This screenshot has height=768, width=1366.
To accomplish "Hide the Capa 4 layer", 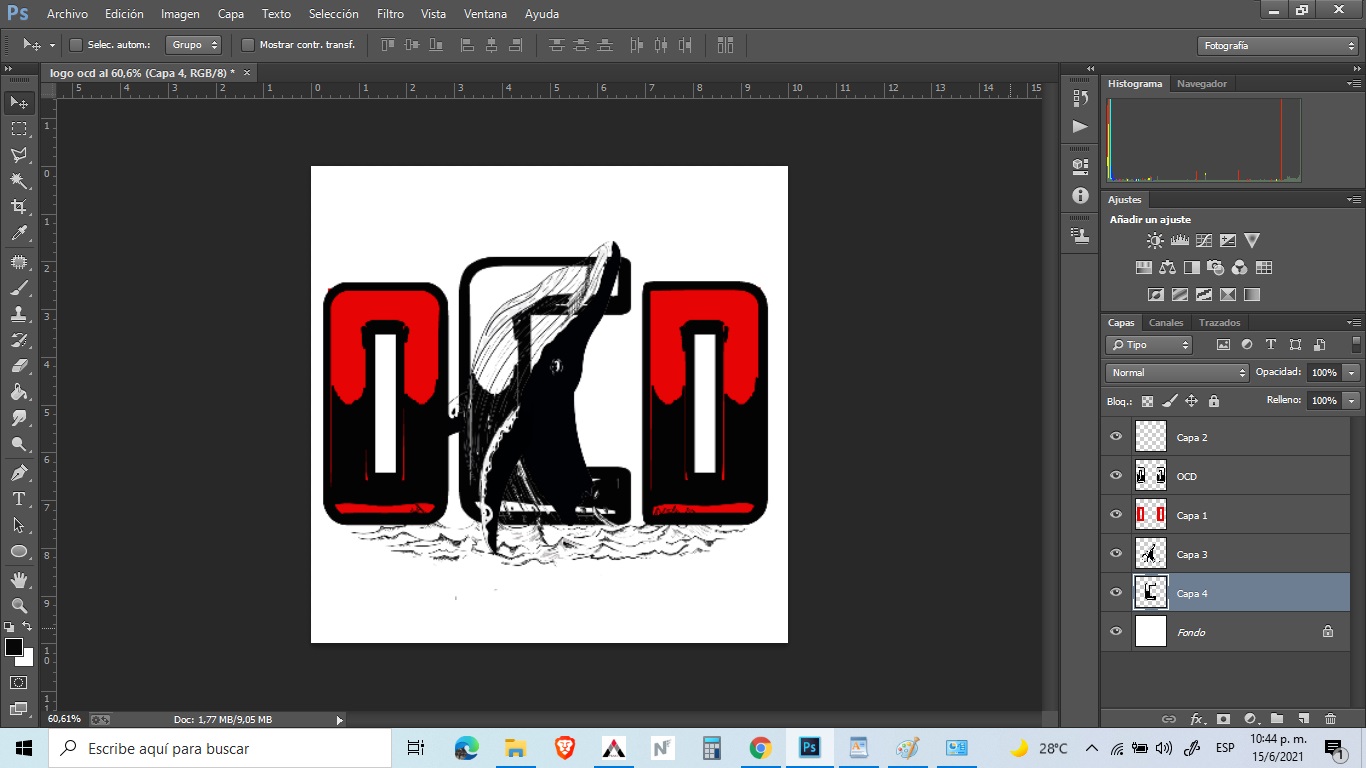I will tap(1116, 593).
